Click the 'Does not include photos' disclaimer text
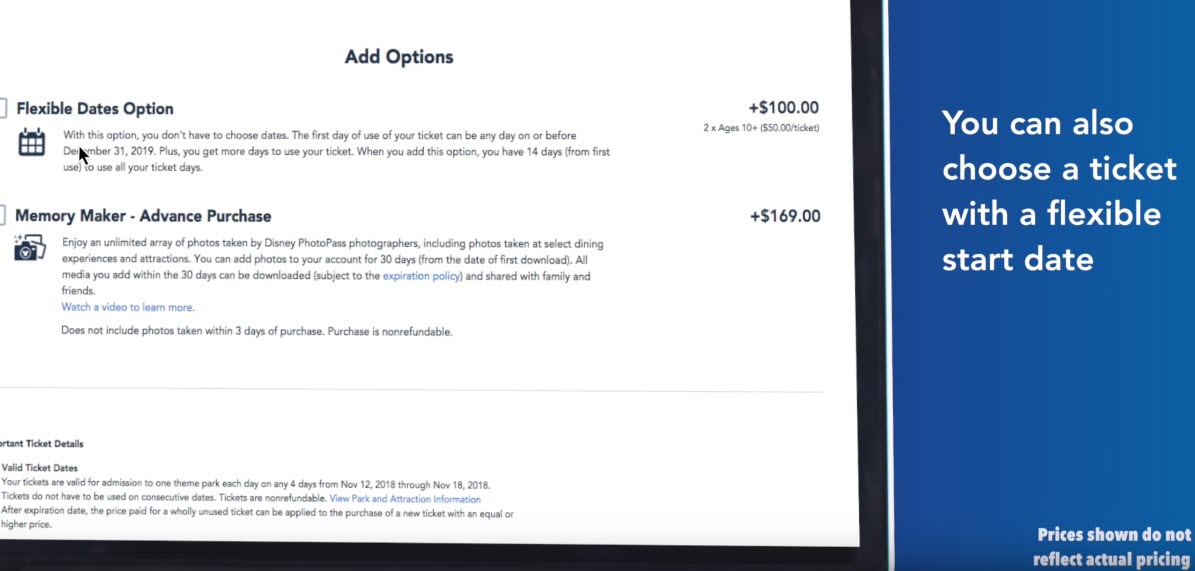This screenshot has width=1195, height=571. click(257, 332)
